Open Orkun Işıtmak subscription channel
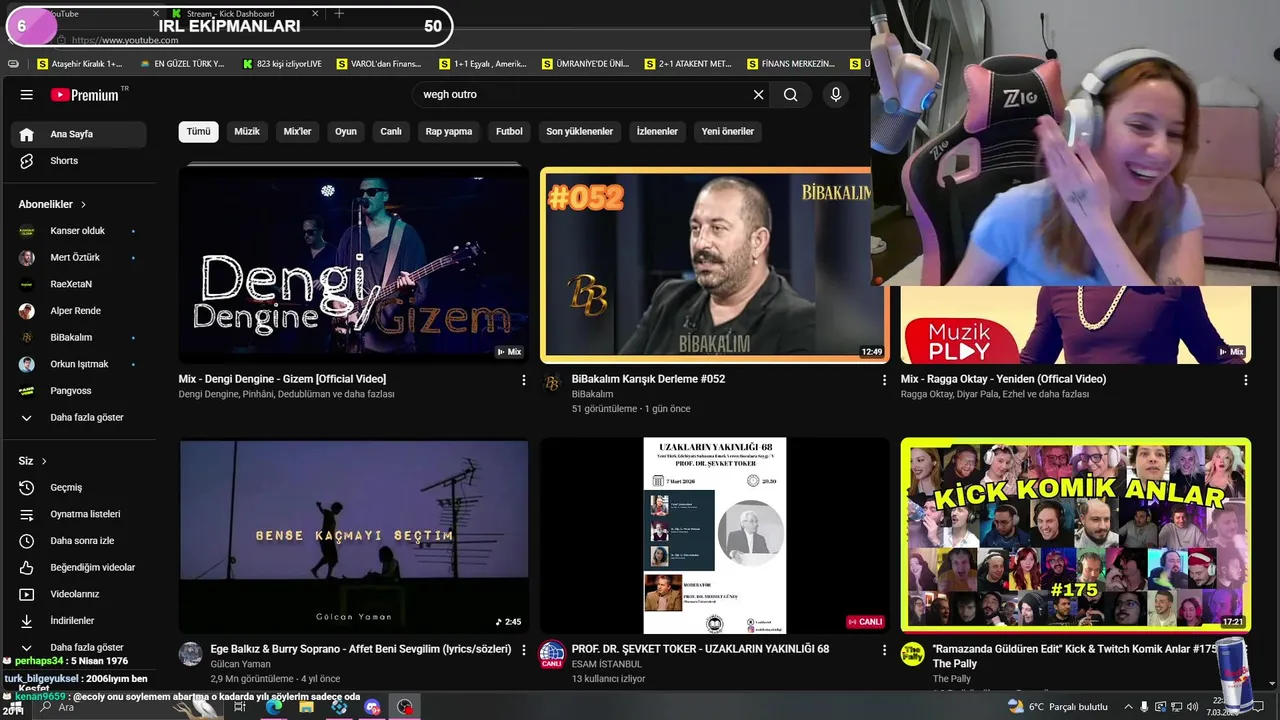 click(80, 364)
